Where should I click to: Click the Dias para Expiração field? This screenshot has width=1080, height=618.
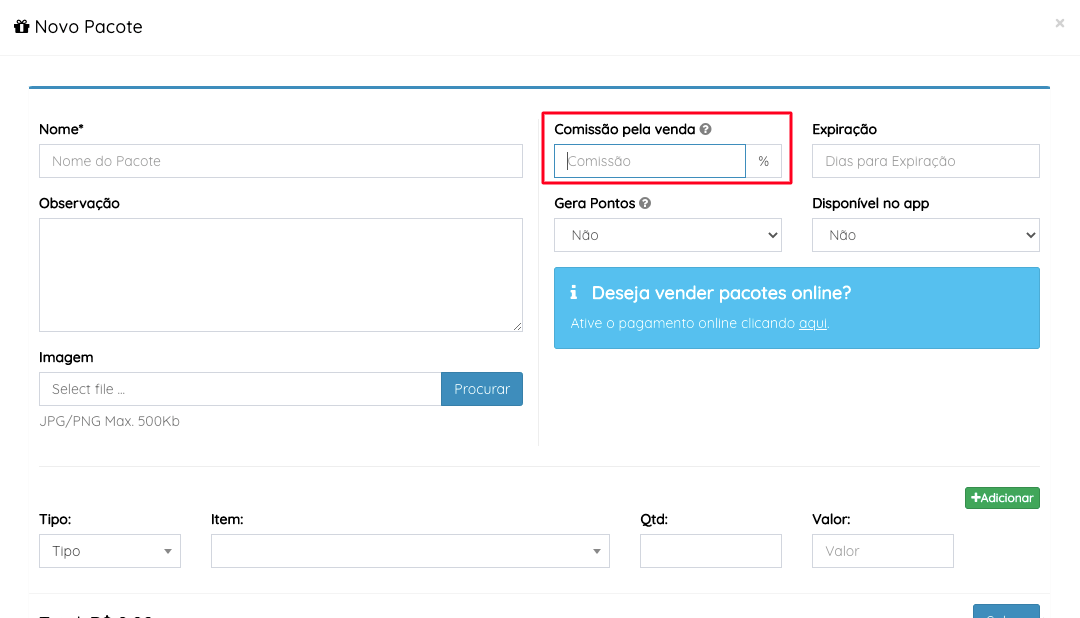925,161
